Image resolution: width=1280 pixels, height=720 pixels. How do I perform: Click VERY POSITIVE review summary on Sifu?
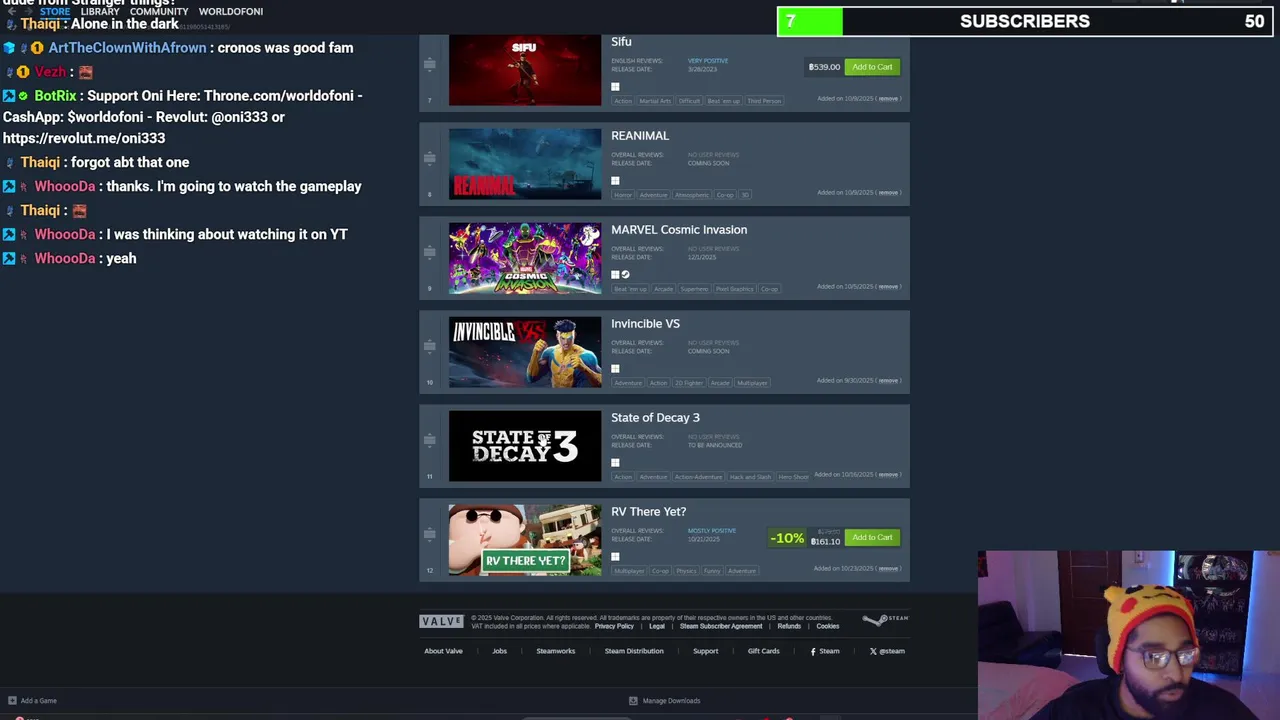(708, 61)
